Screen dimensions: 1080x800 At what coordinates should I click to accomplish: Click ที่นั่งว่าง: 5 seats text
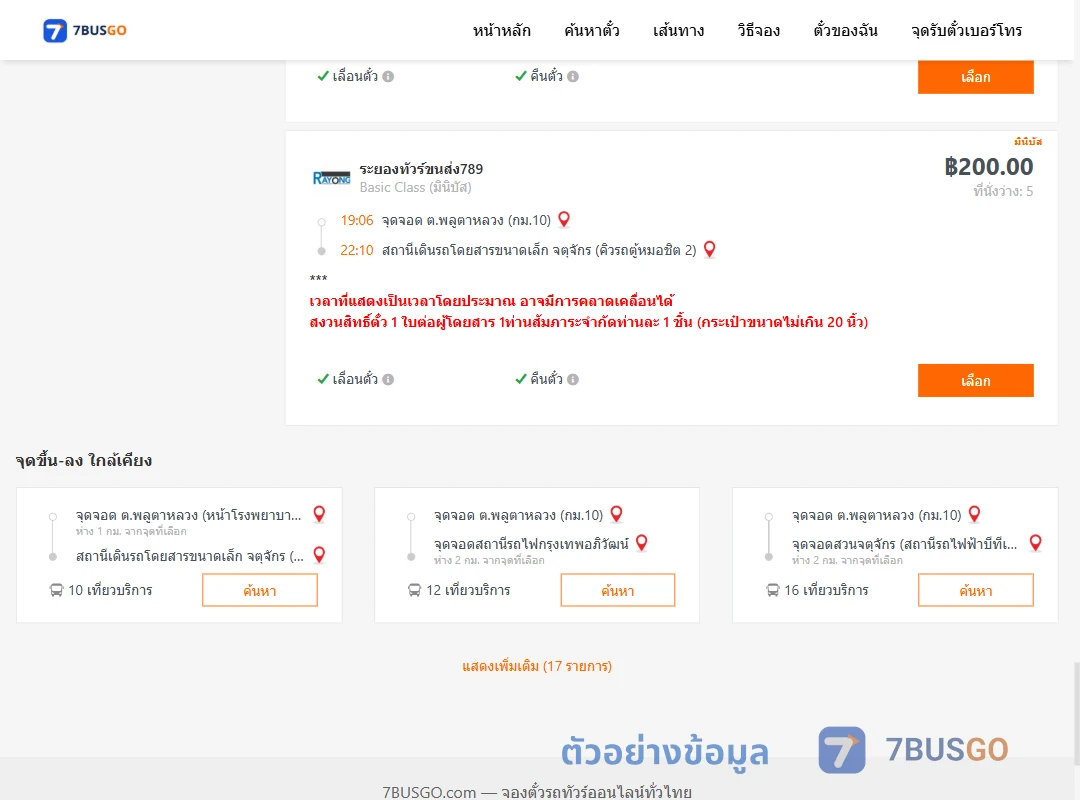[x=1003, y=192]
